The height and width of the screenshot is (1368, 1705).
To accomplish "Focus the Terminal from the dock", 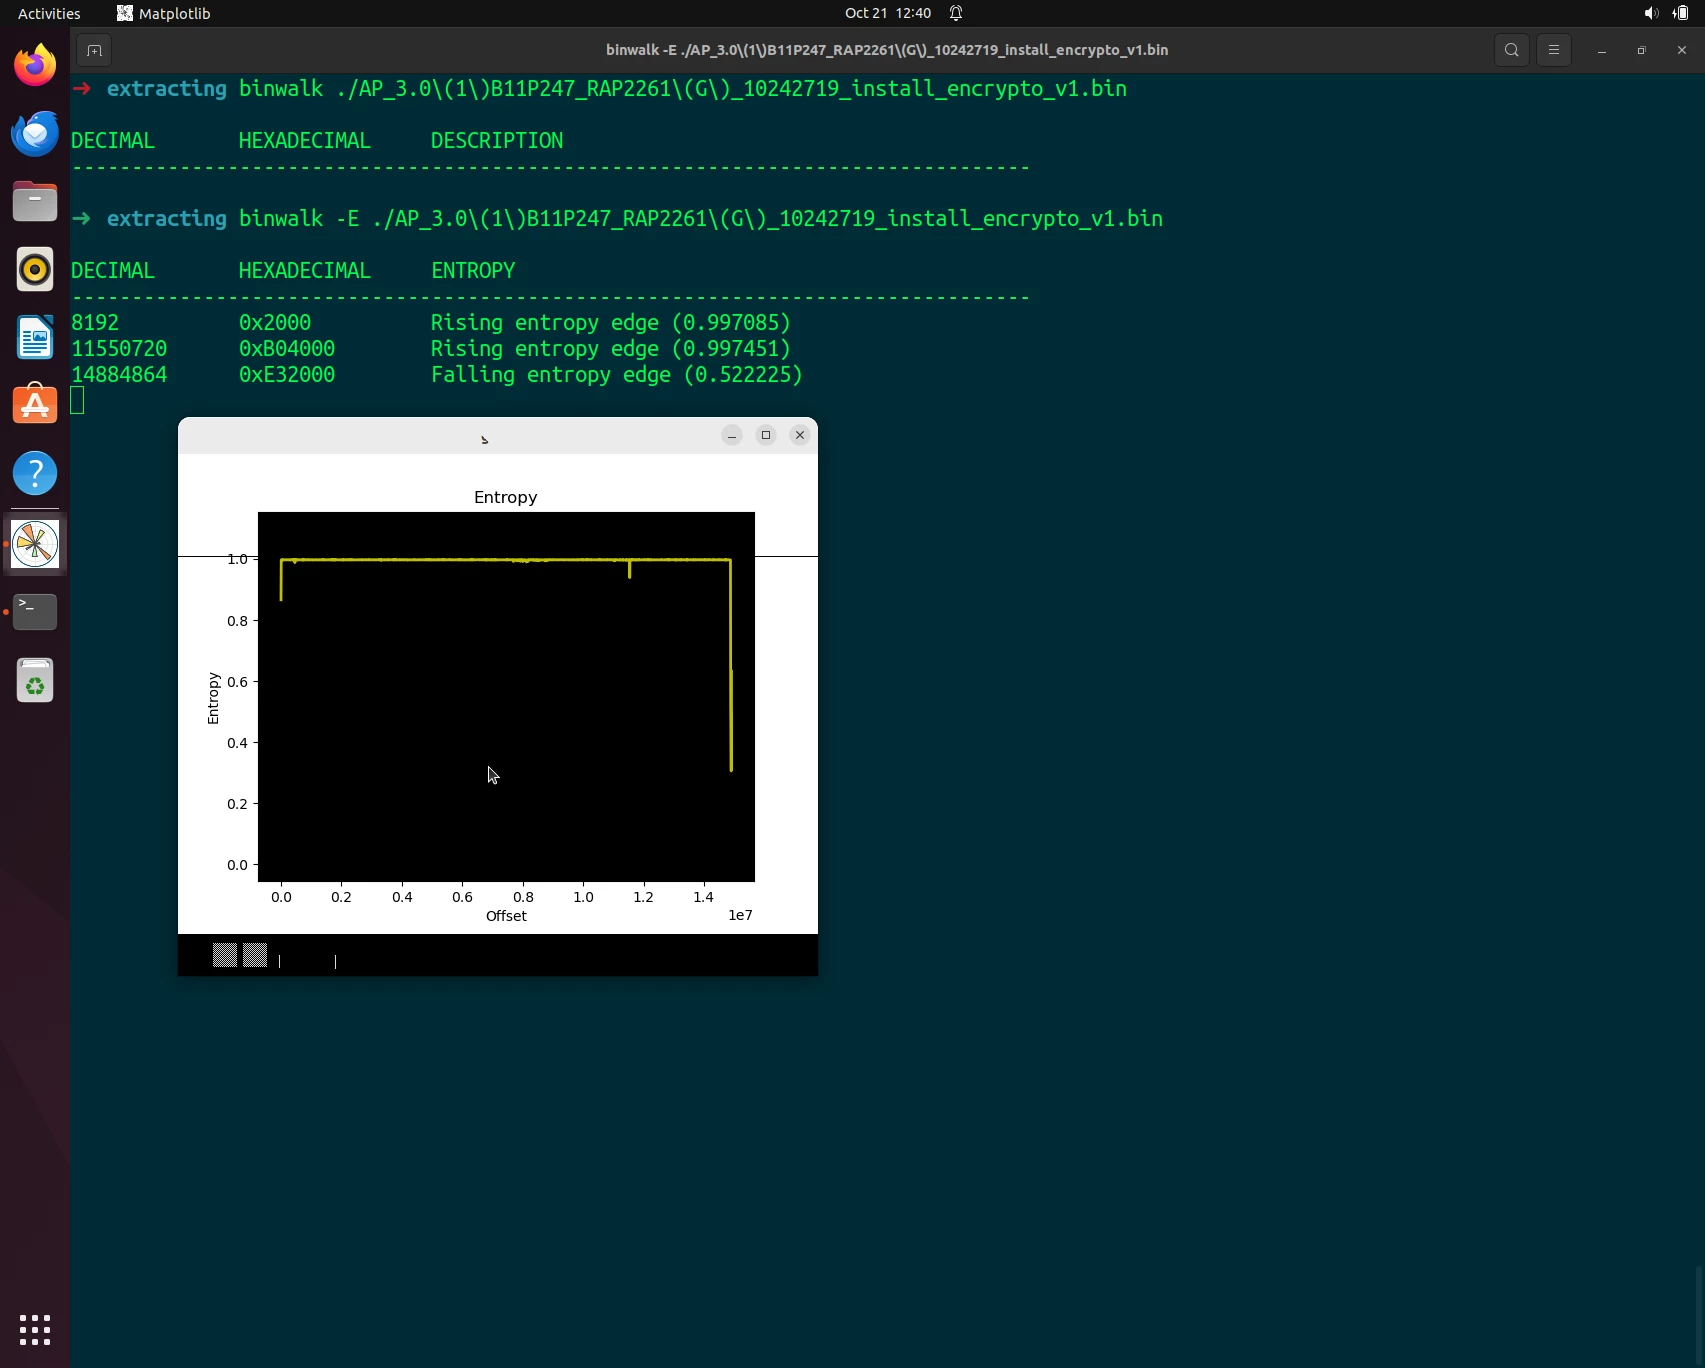I will coord(35,612).
